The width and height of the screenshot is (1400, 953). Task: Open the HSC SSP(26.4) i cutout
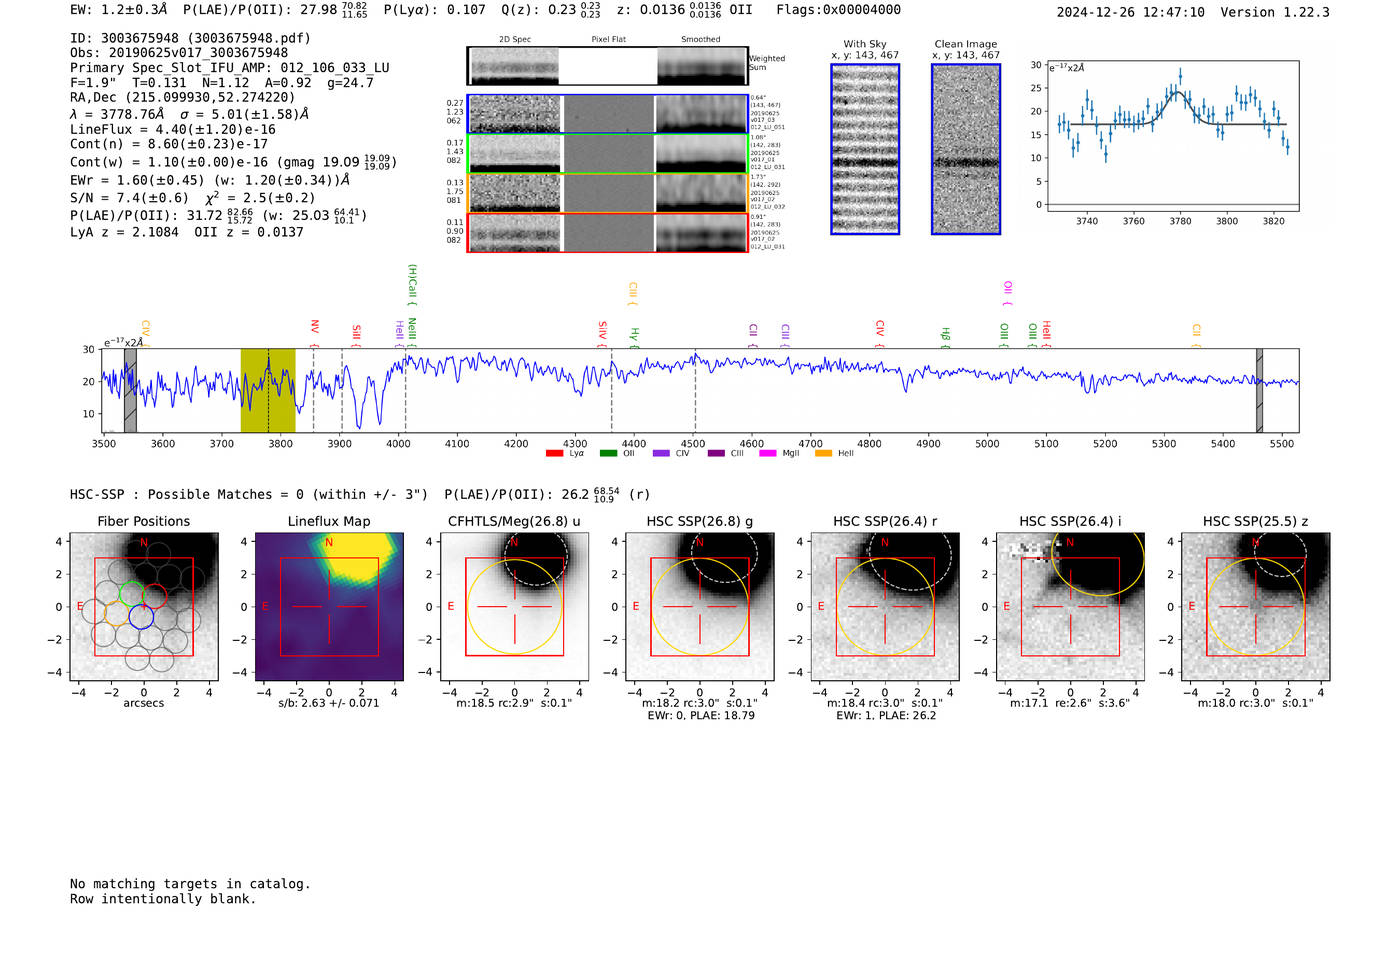click(1070, 607)
